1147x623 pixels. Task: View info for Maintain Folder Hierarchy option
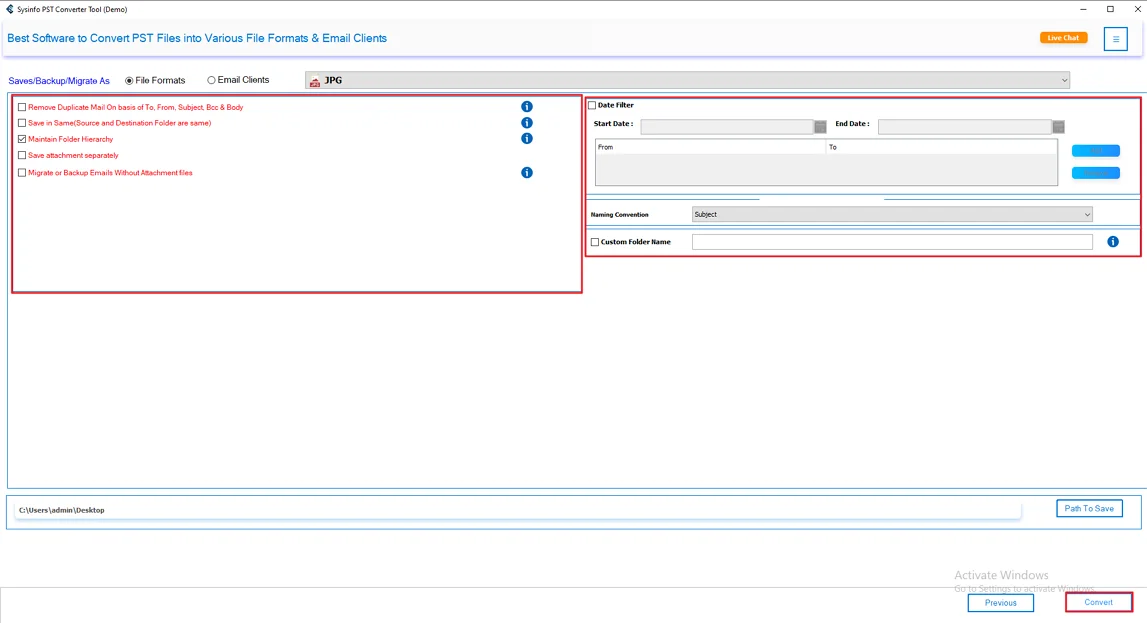click(x=527, y=138)
